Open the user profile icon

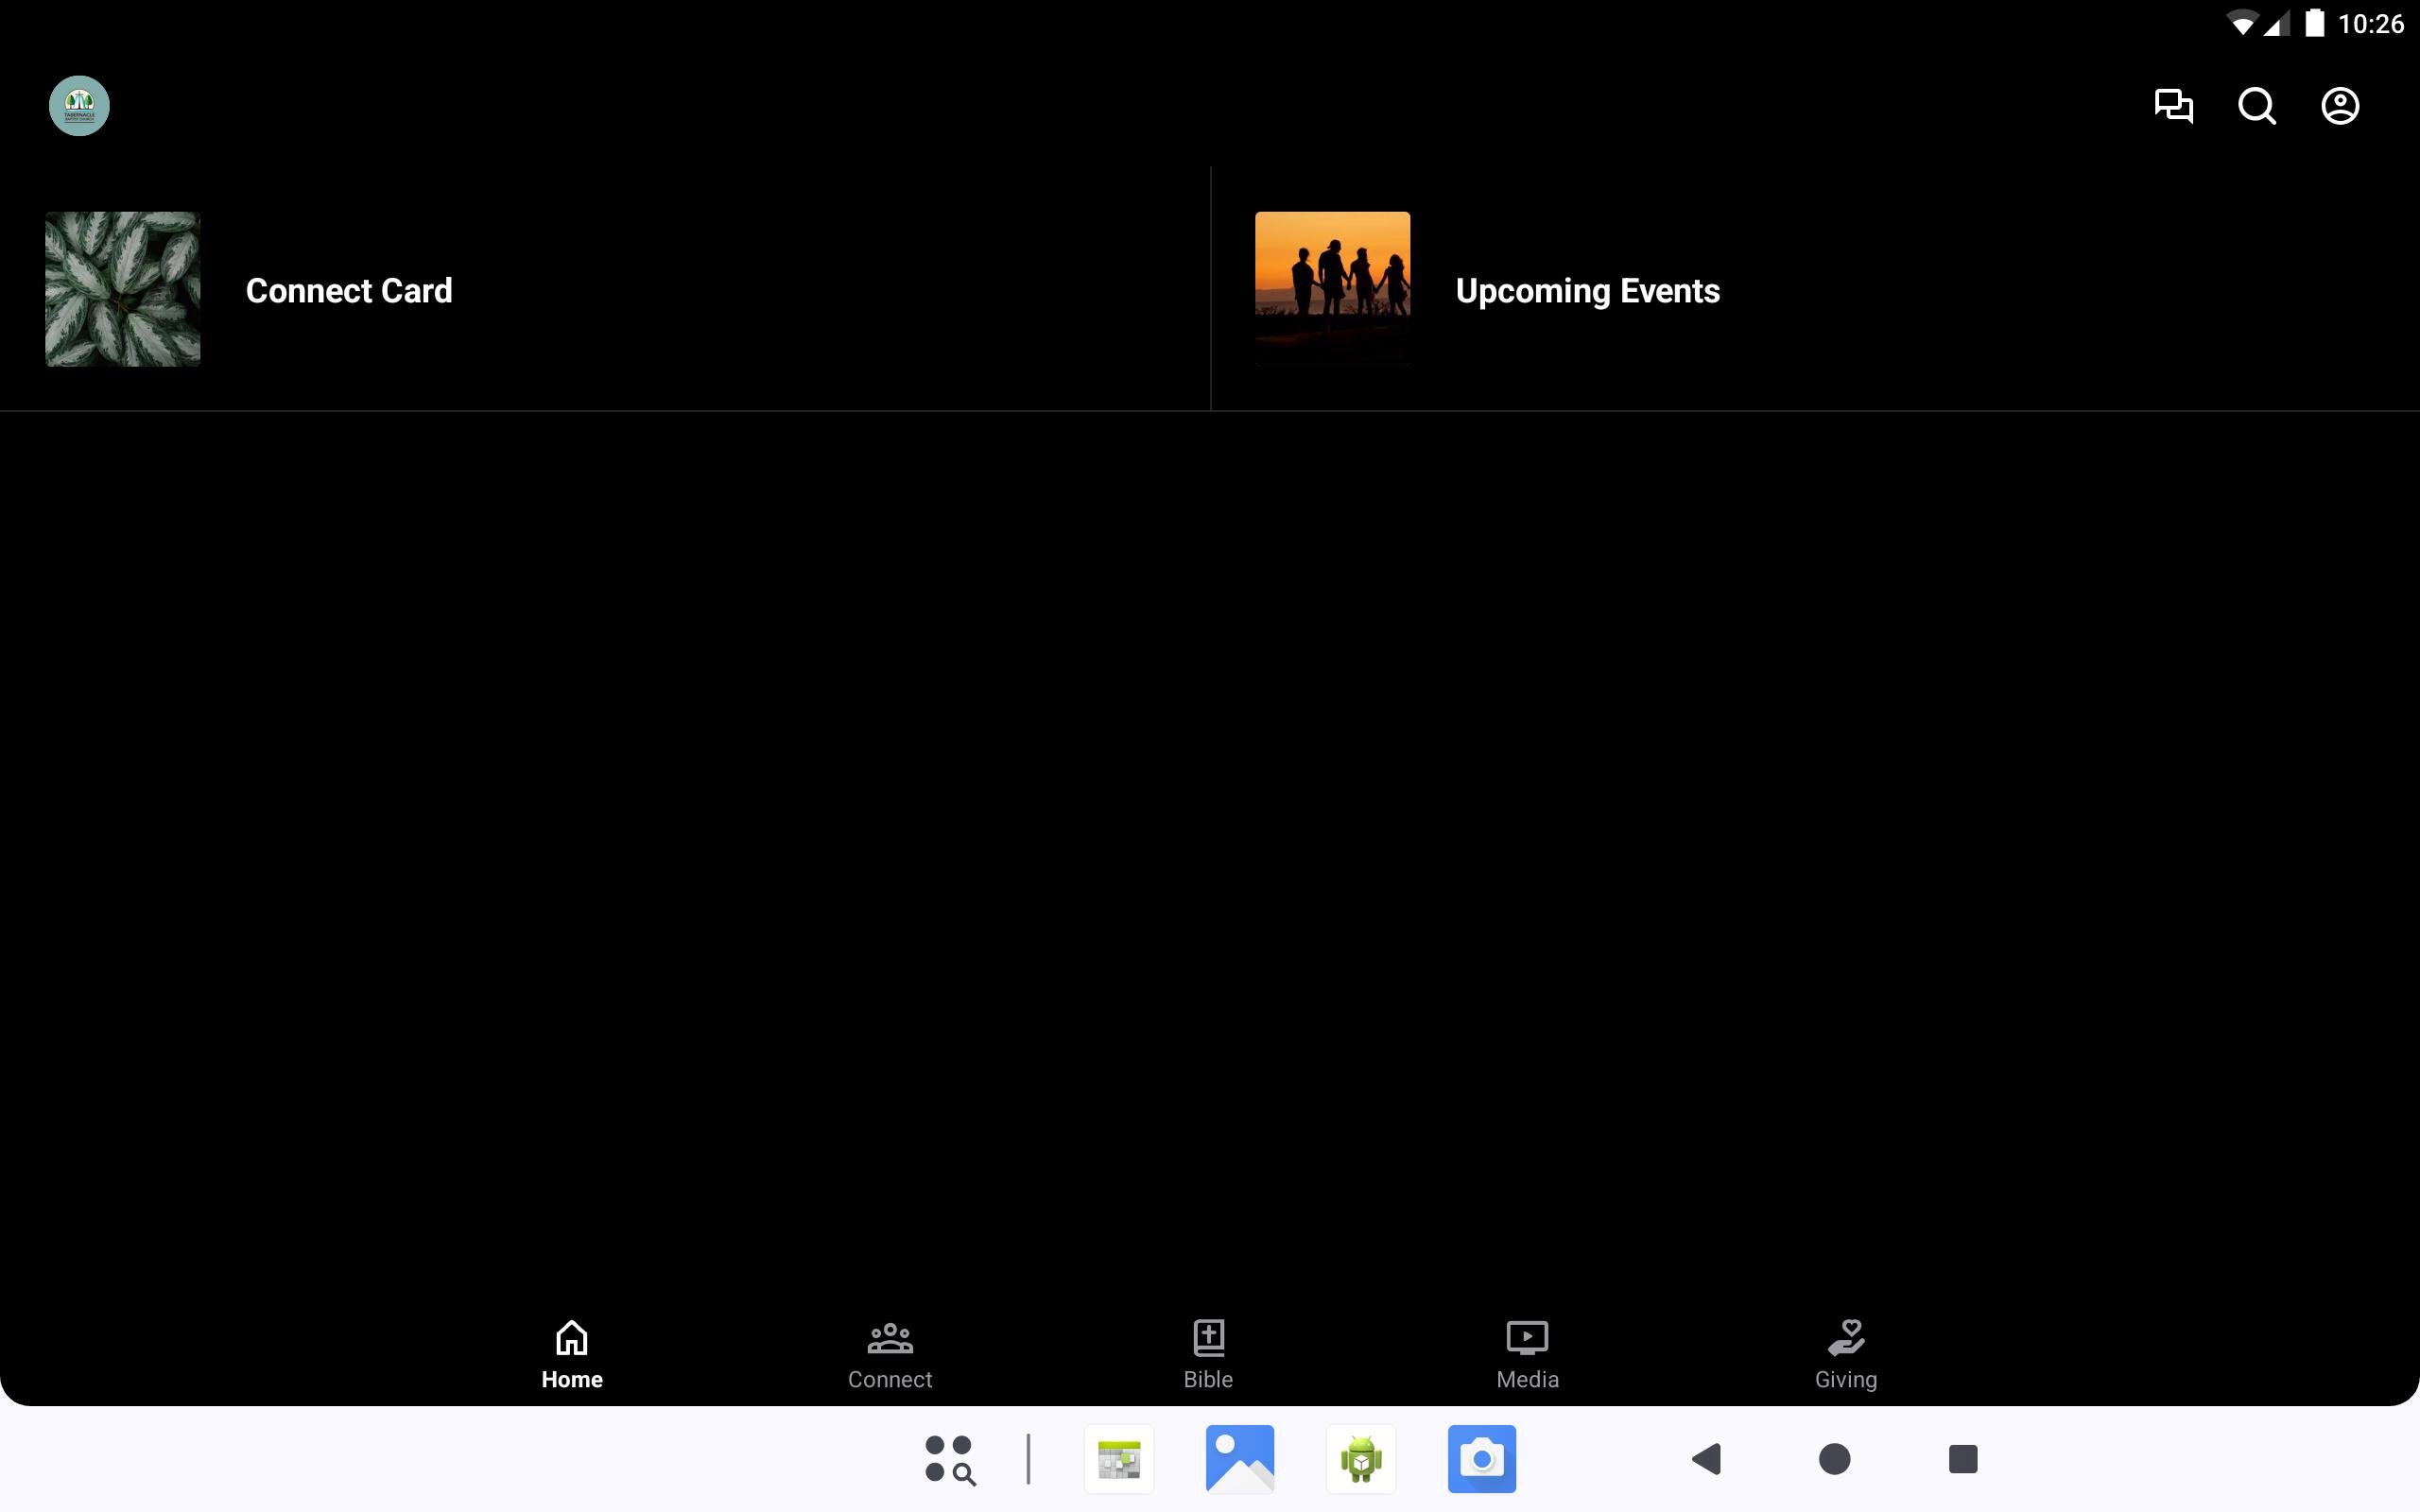(2339, 106)
